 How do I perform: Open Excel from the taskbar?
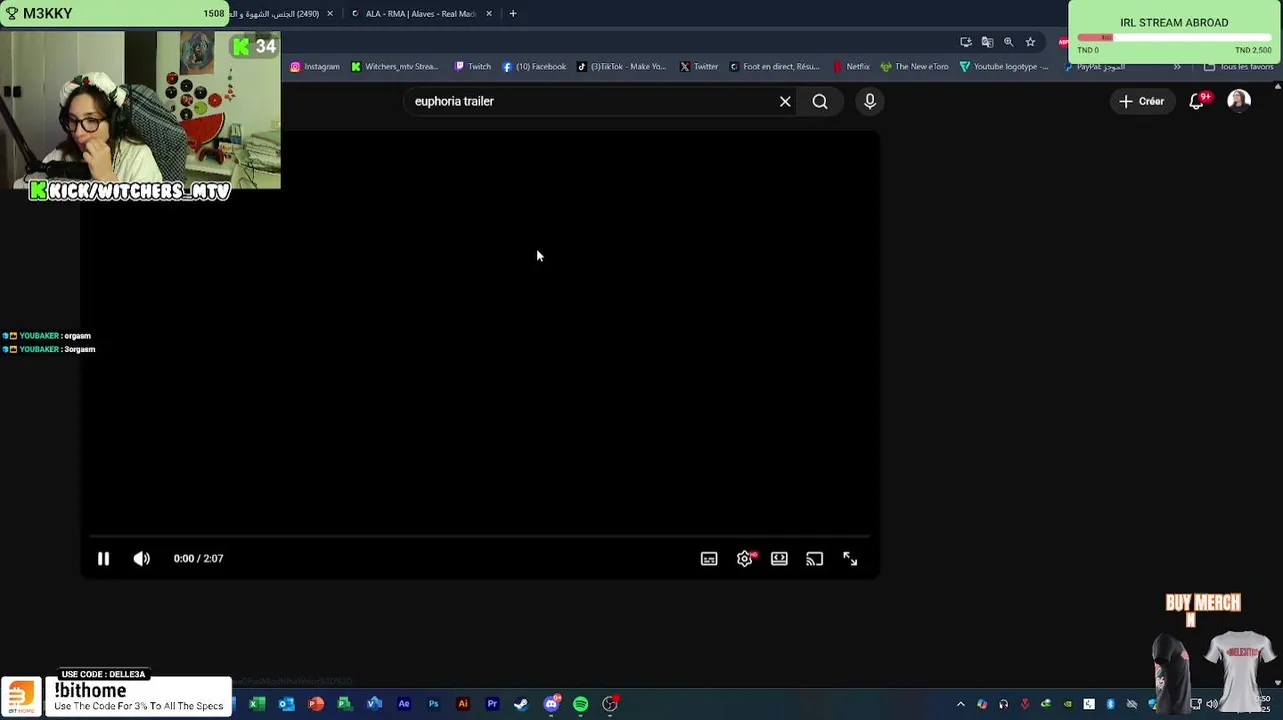[x=257, y=704]
